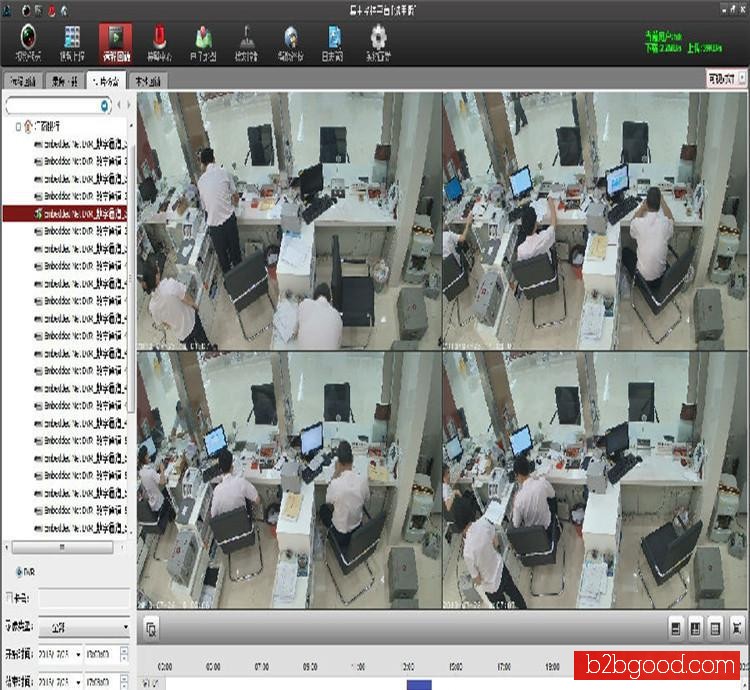Open the electronic map module
The width and height of the screenshot is (750, 690).
(203, 43)
